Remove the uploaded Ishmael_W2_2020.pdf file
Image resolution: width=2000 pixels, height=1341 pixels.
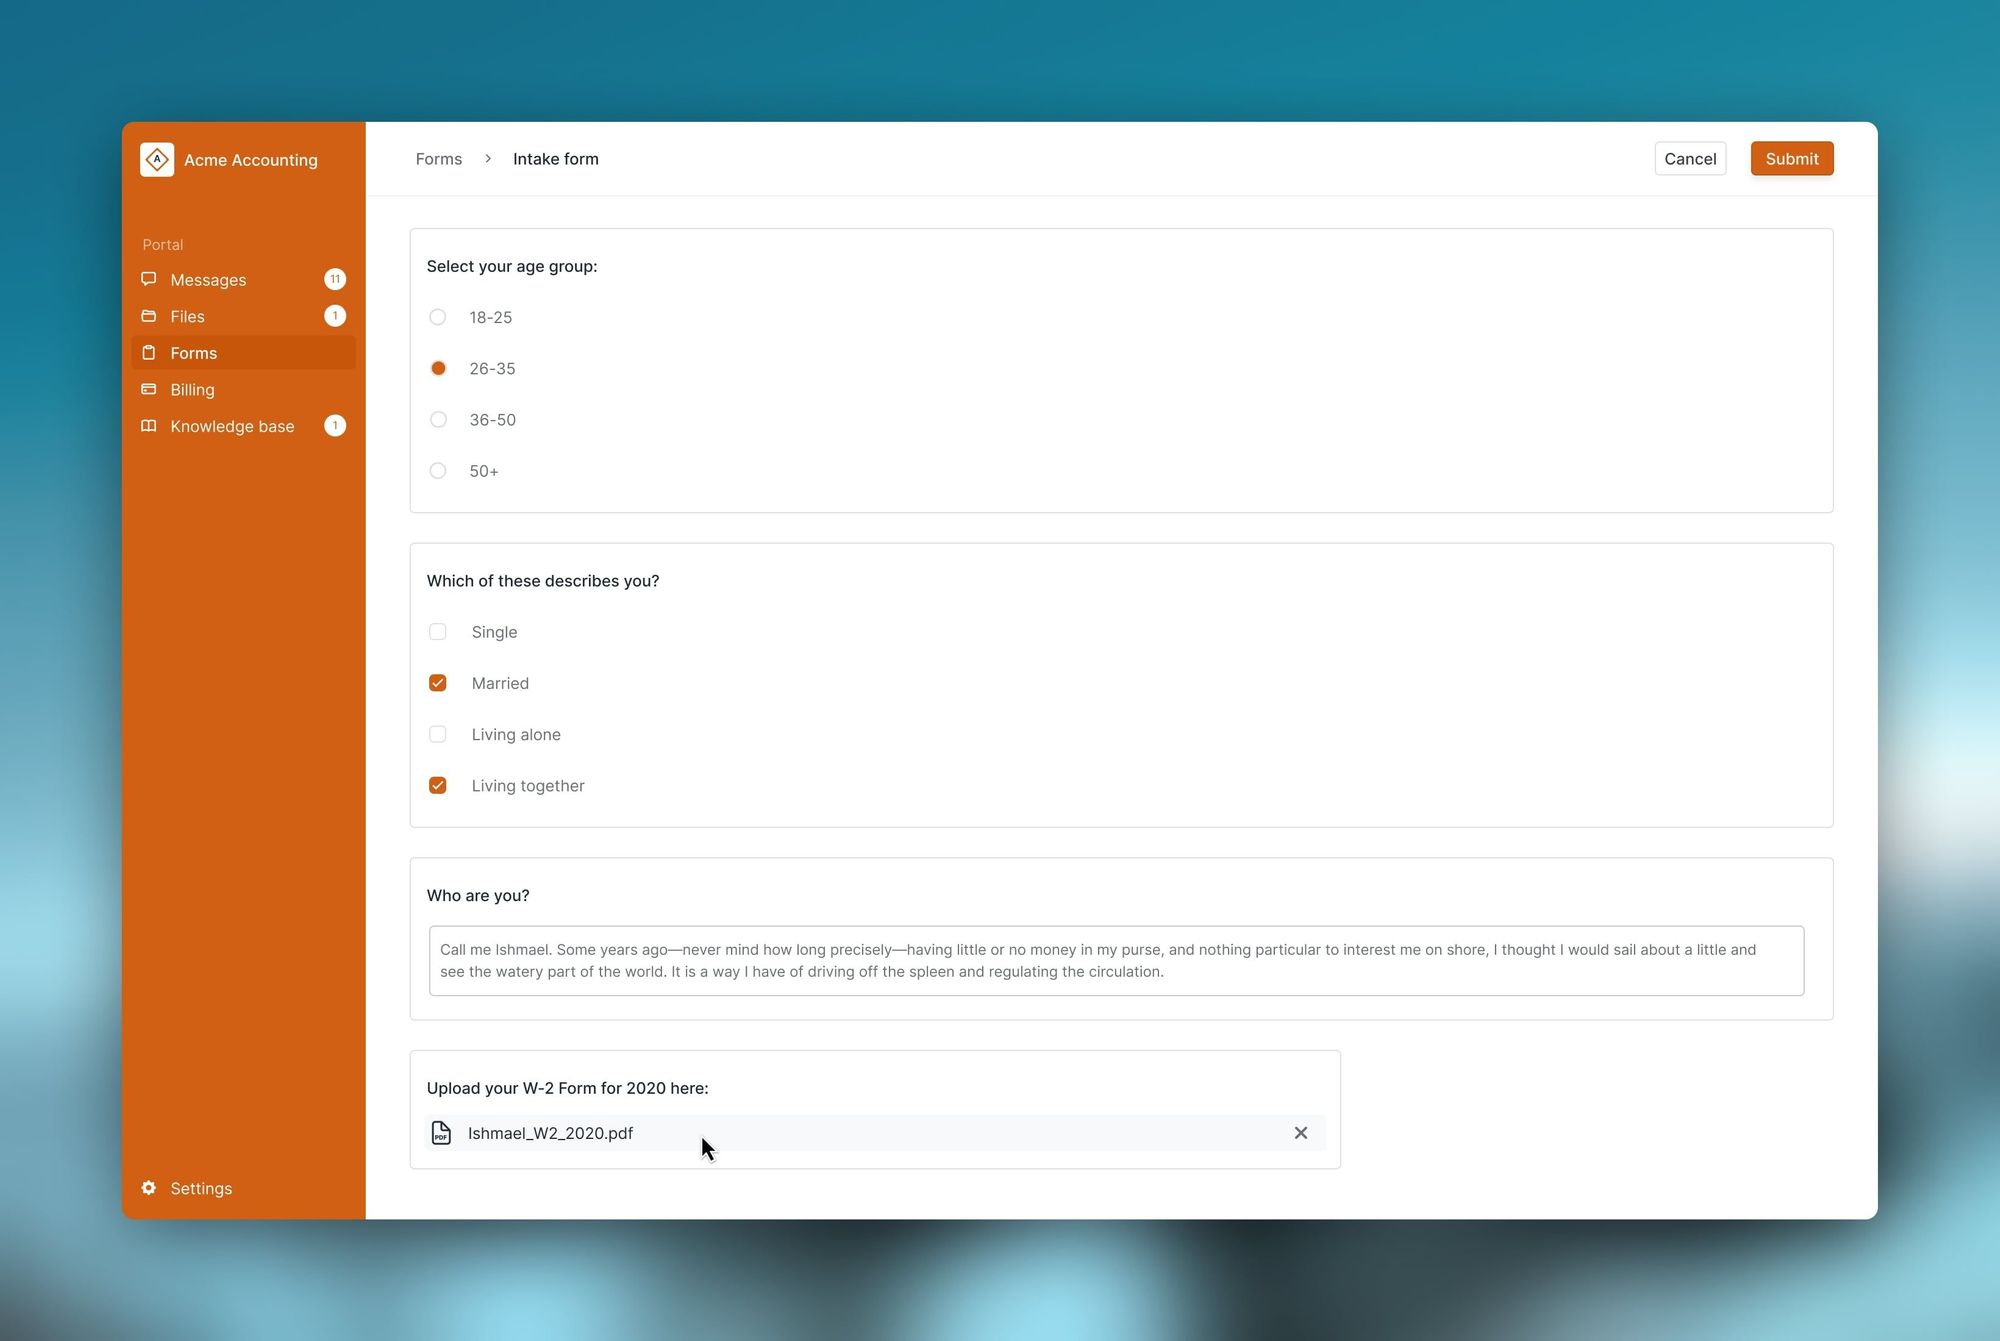(1300, 1133)
